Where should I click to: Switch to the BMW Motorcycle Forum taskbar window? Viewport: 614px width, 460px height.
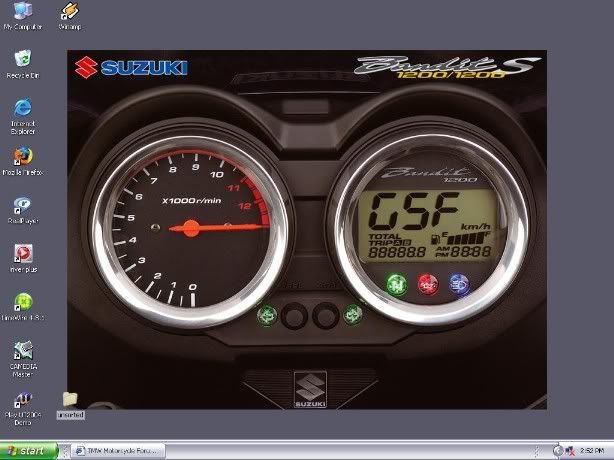pyautogui.click(x=119, y=451)
